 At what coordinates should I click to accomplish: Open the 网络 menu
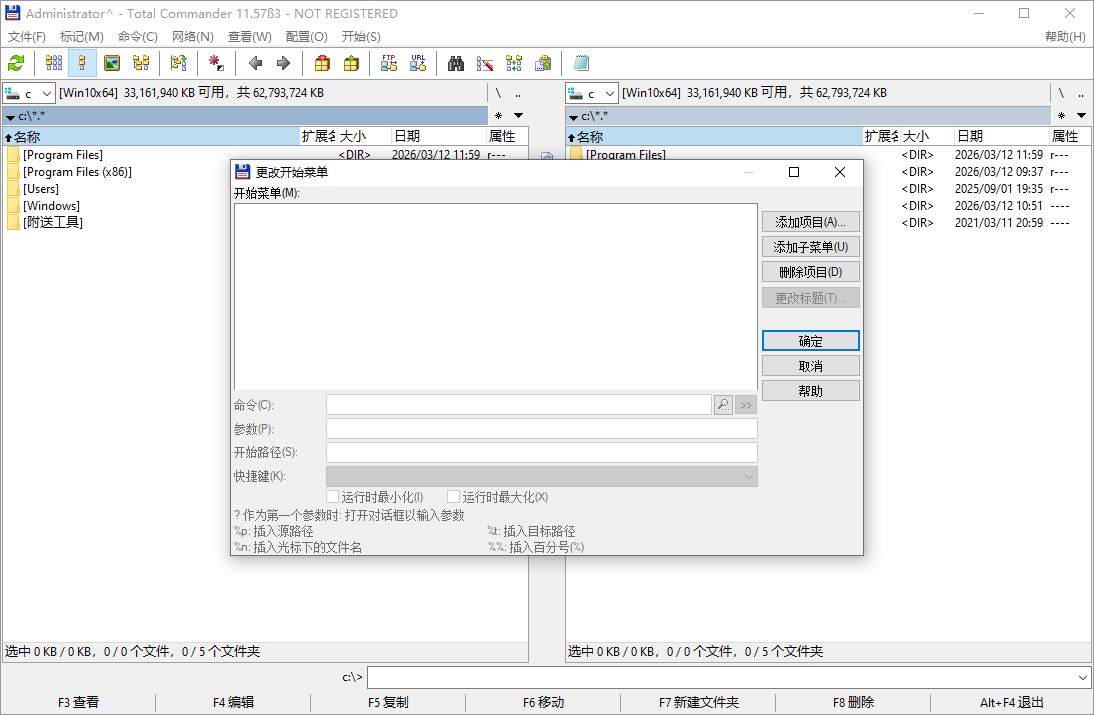click(192, 36)
